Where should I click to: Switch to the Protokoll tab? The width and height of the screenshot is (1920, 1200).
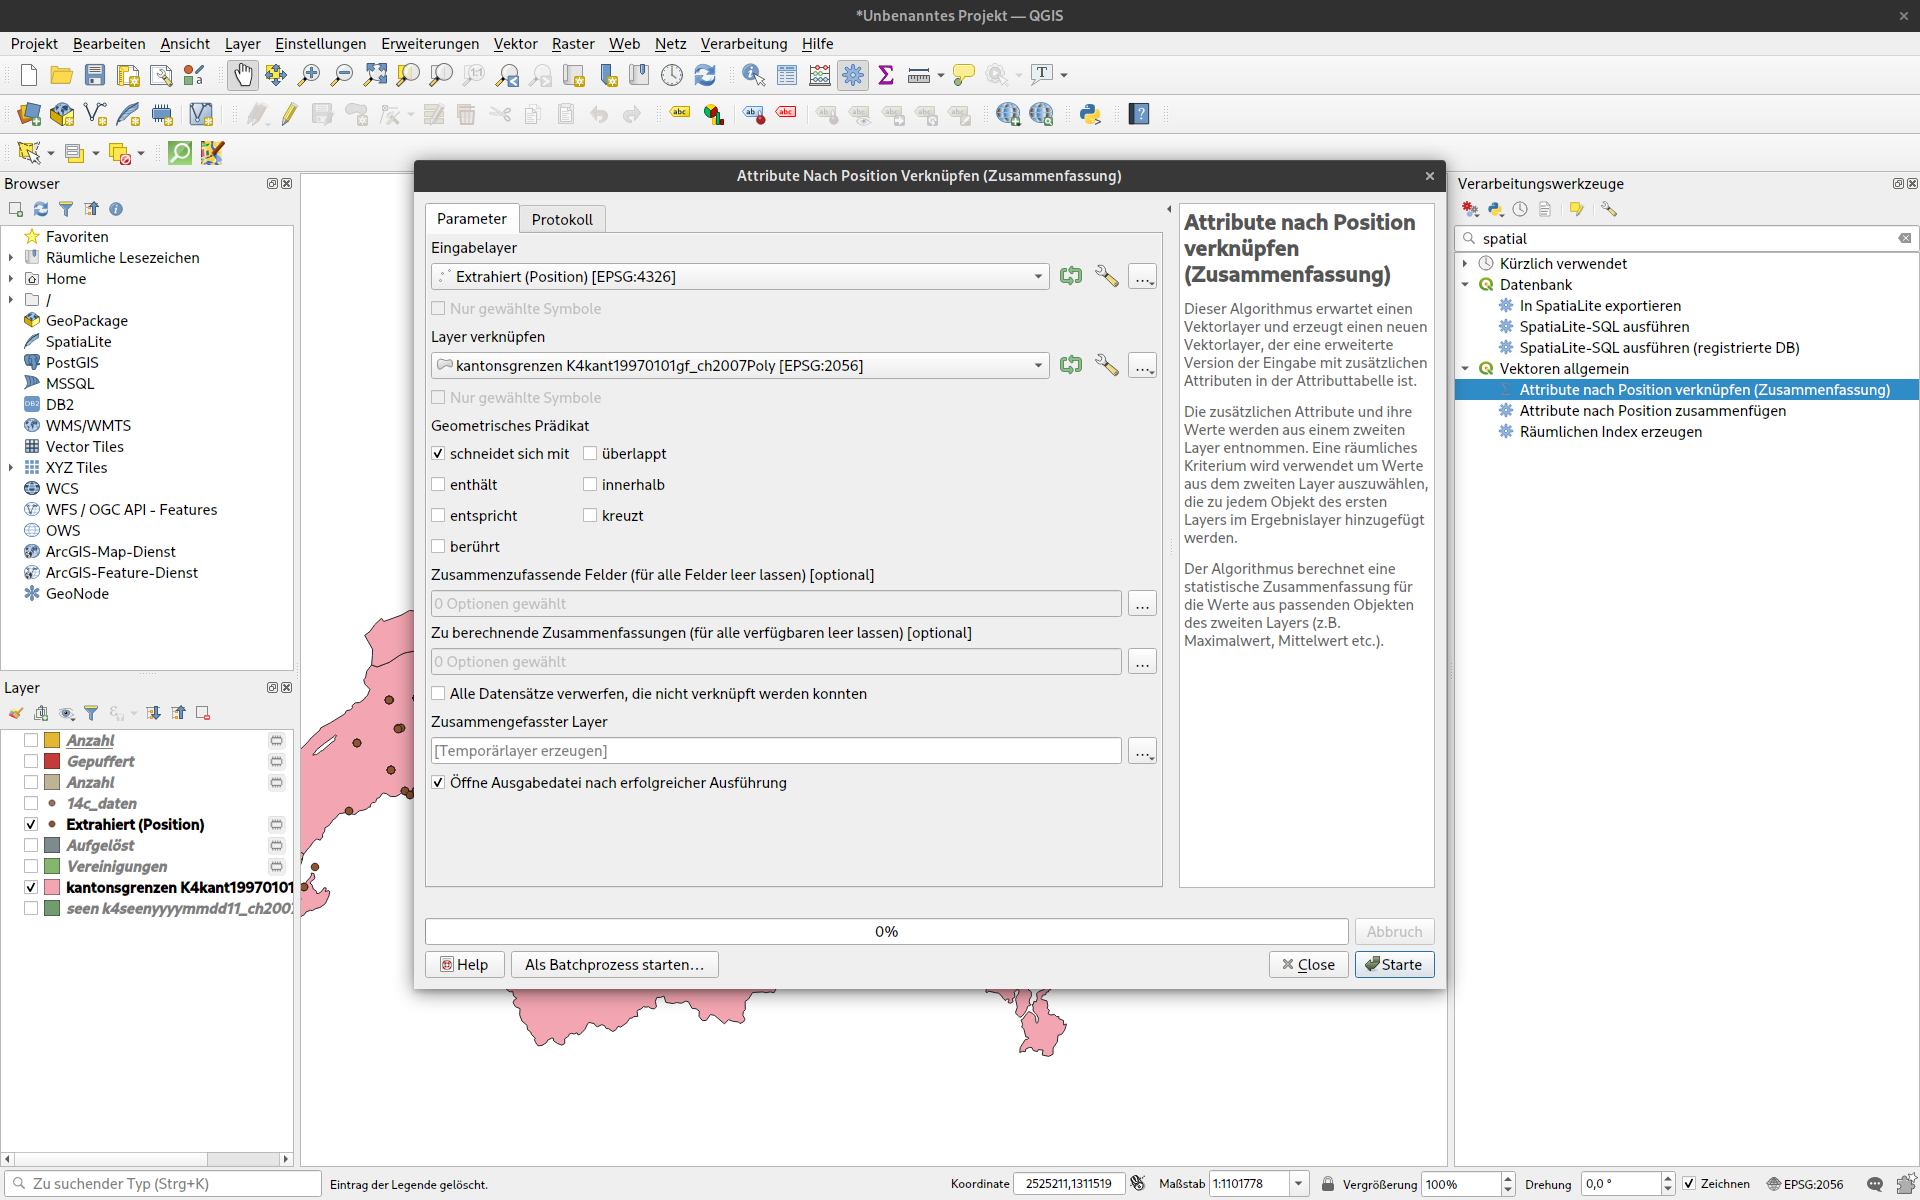tap(561, 219)
